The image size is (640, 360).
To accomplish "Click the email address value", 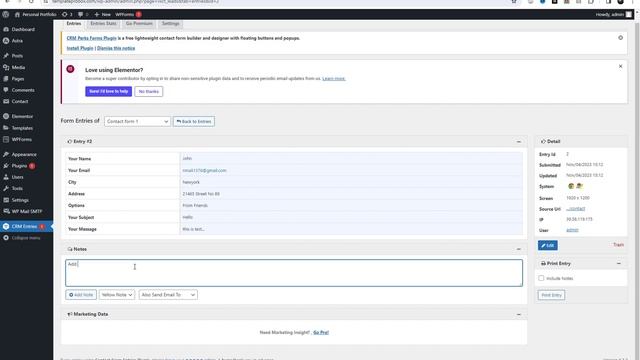I will coord(204,171).
